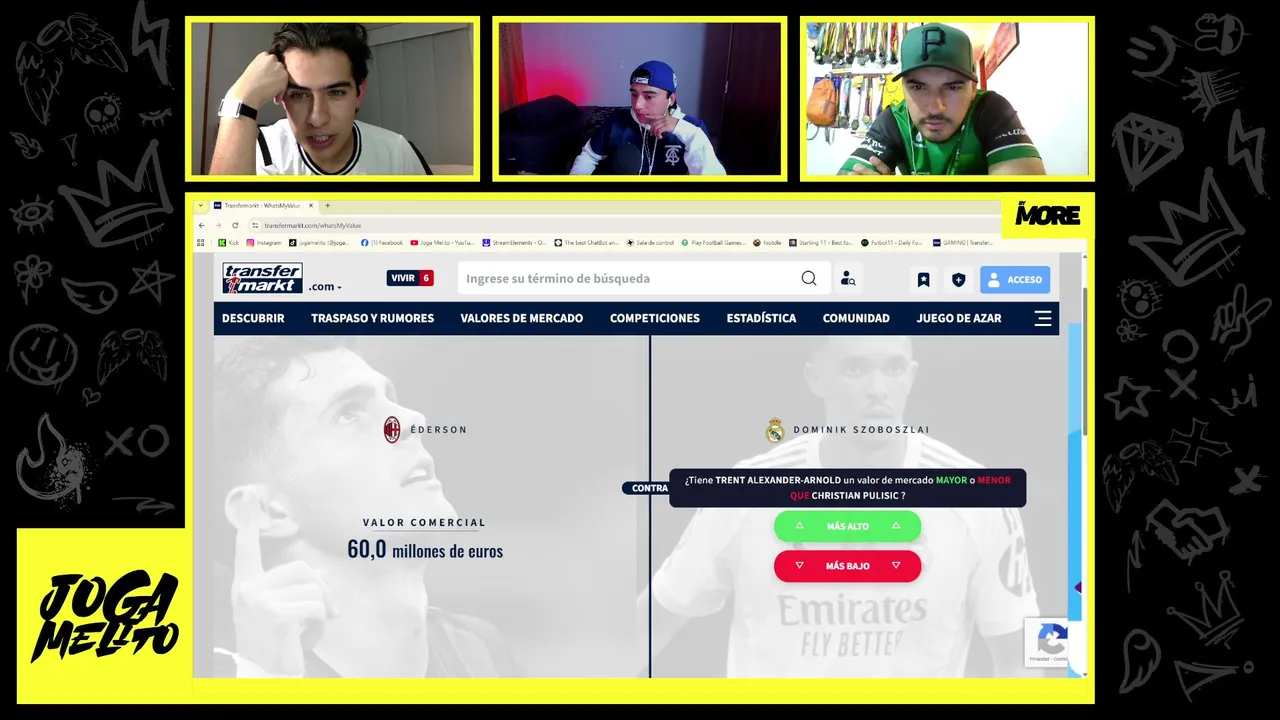Open the VIVIR live scores button

(410, 278)
